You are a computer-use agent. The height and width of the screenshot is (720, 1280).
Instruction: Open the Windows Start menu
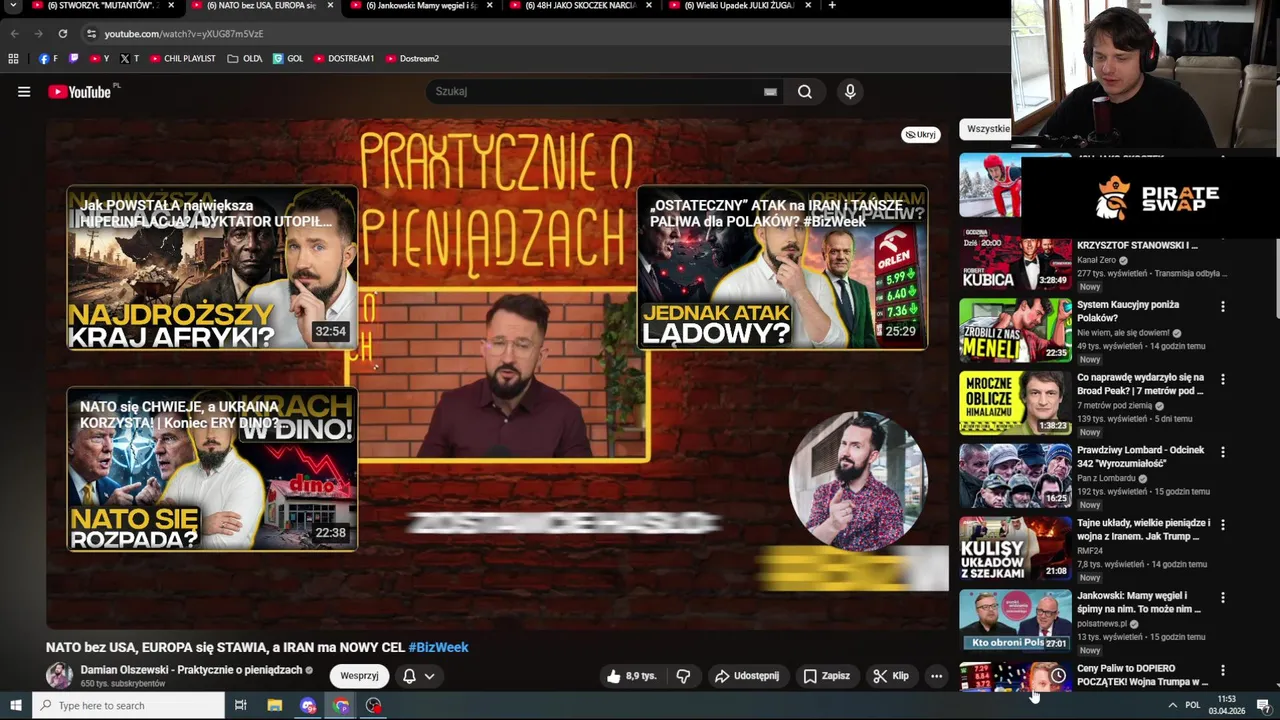click(x=15, y=706)
